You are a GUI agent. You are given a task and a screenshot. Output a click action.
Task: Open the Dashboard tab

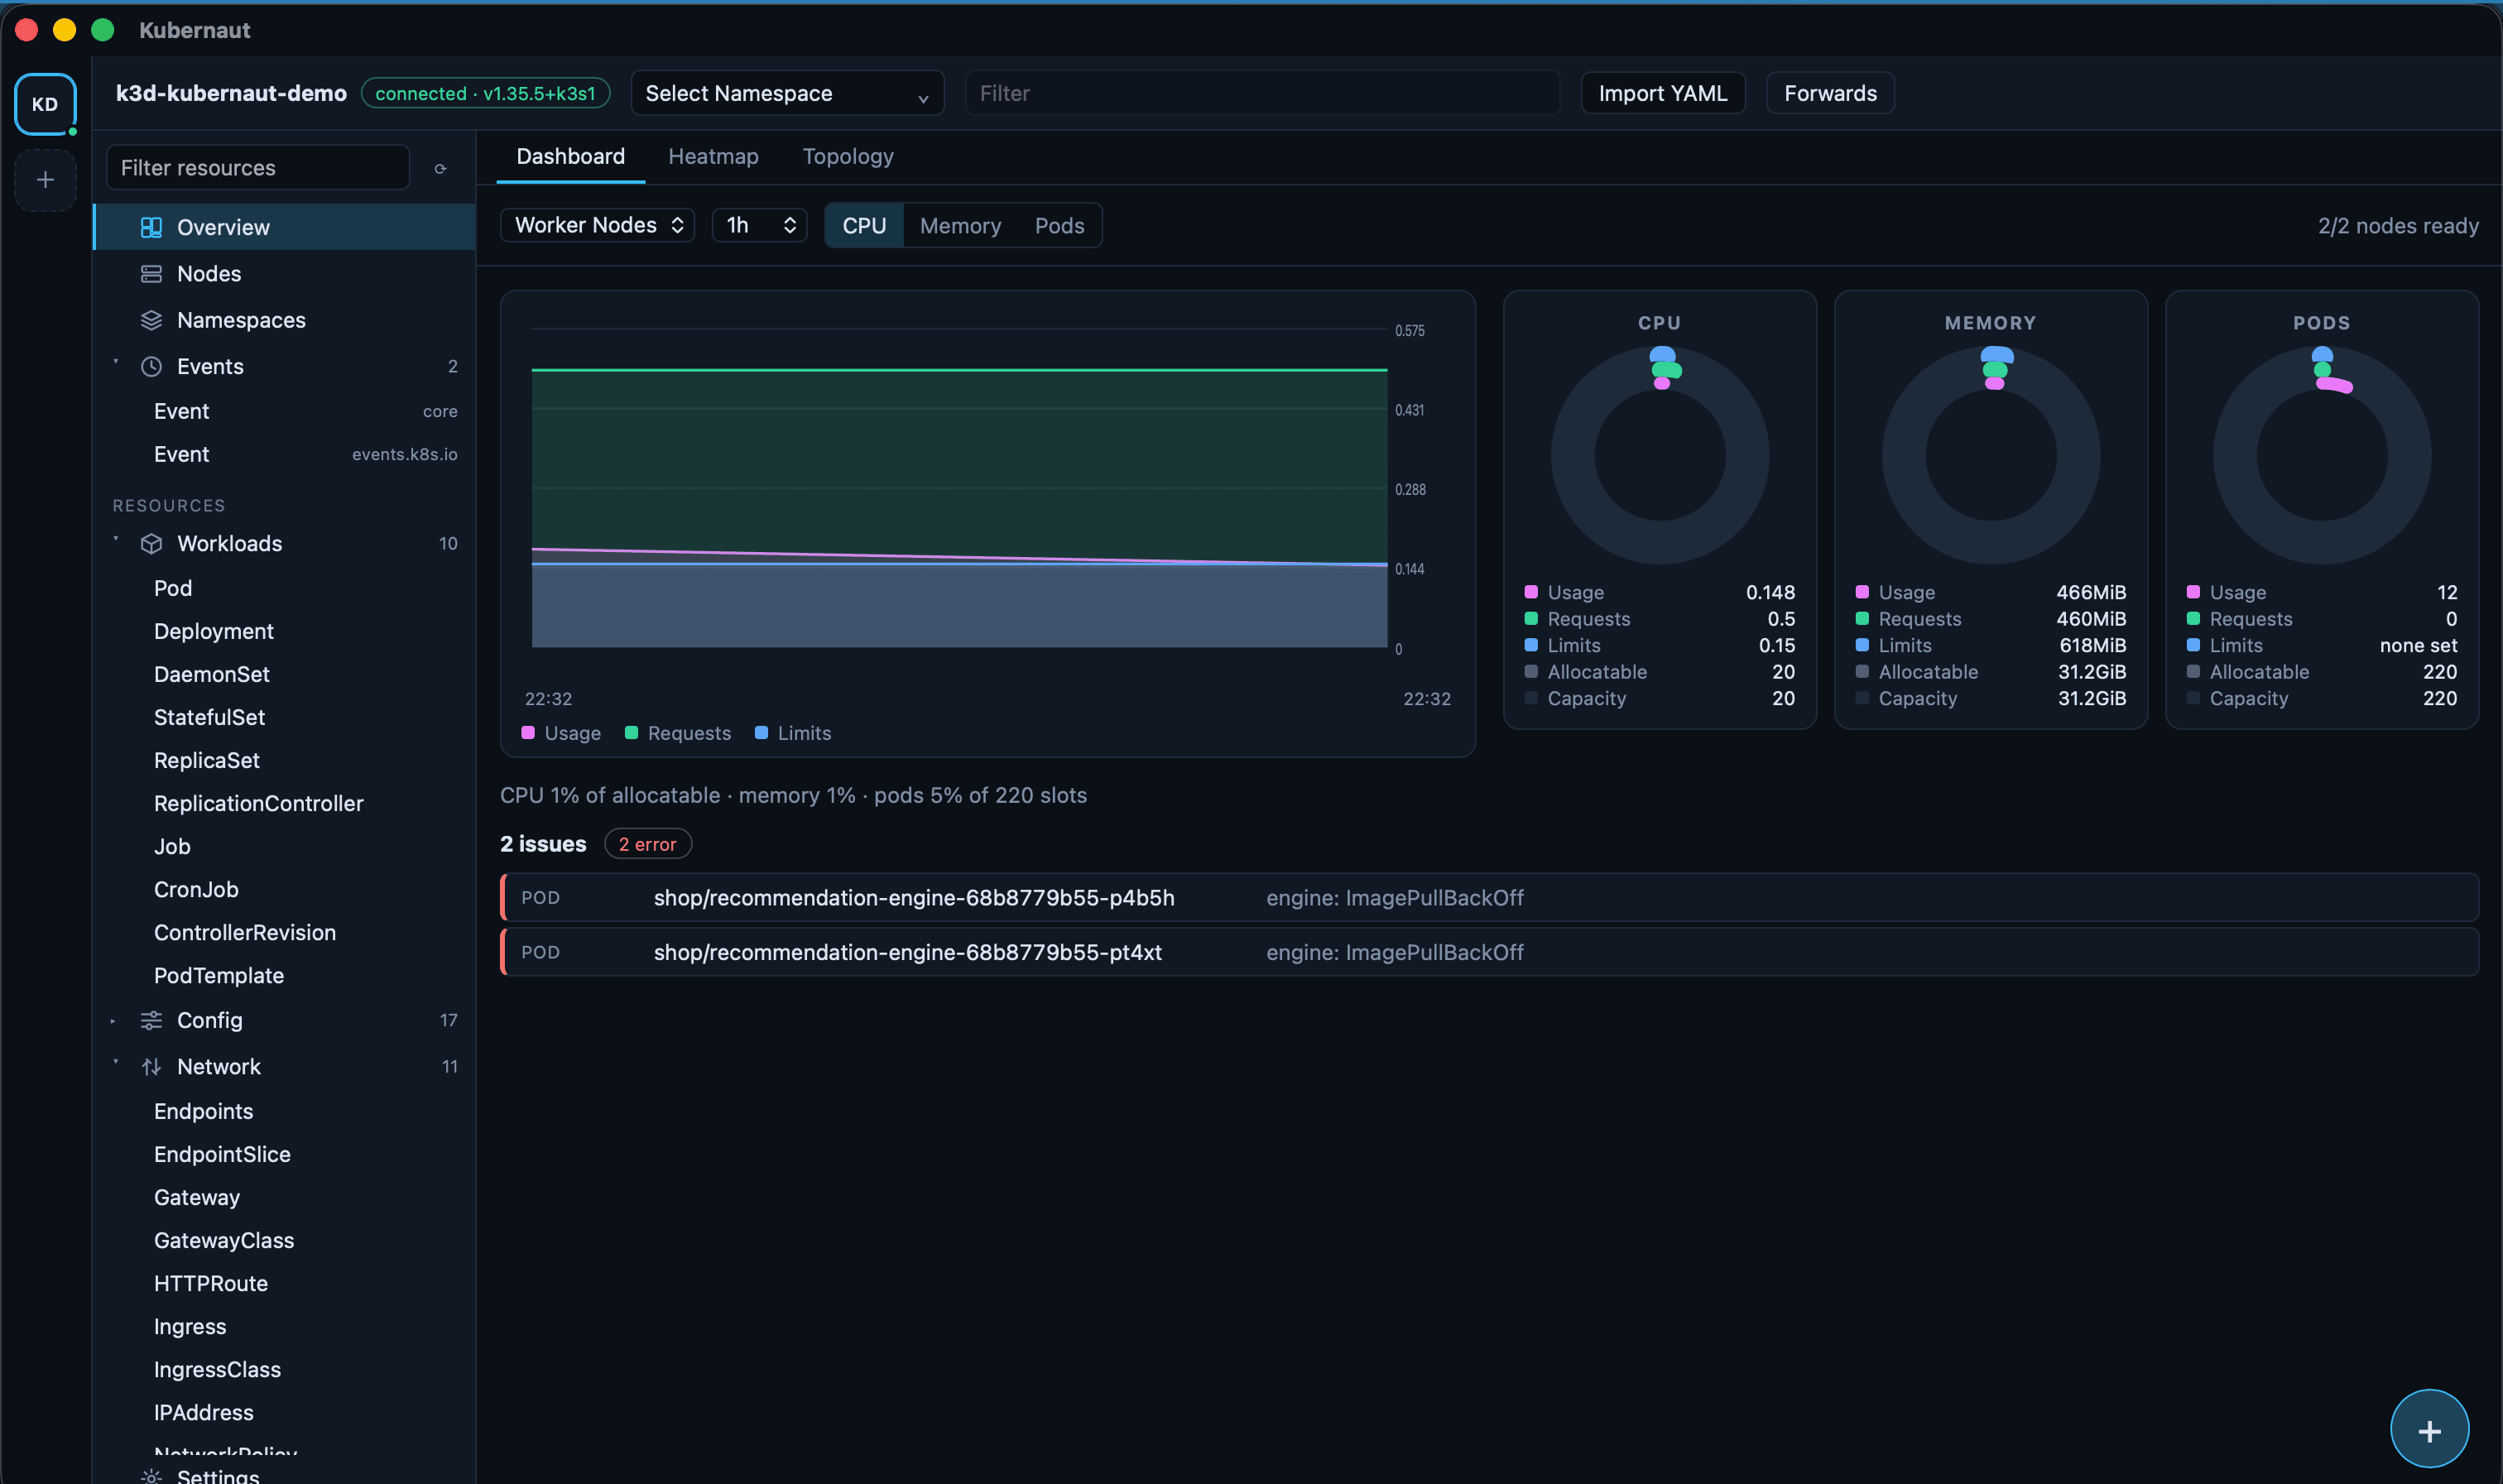pyautogui.click(x=570, y=156)
